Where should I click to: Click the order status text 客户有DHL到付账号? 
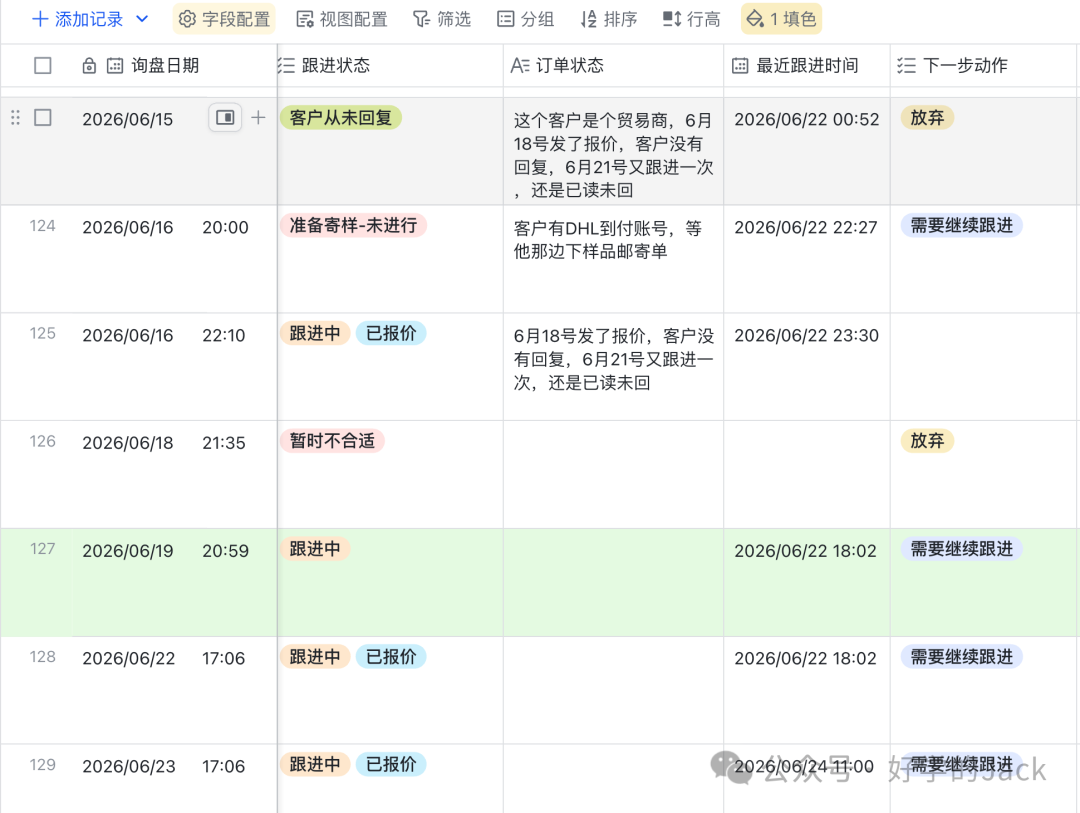(608, 240)
